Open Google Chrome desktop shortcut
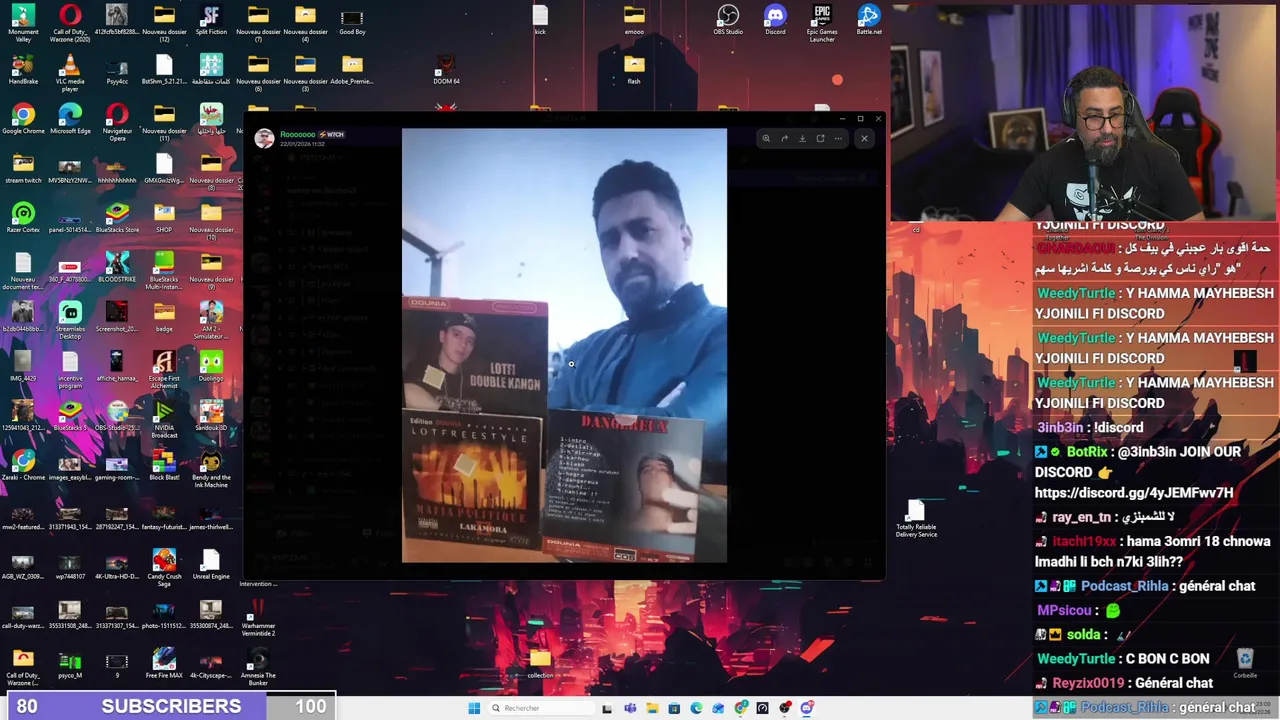This screenshot has width=1280, height=720. [23, 118]
